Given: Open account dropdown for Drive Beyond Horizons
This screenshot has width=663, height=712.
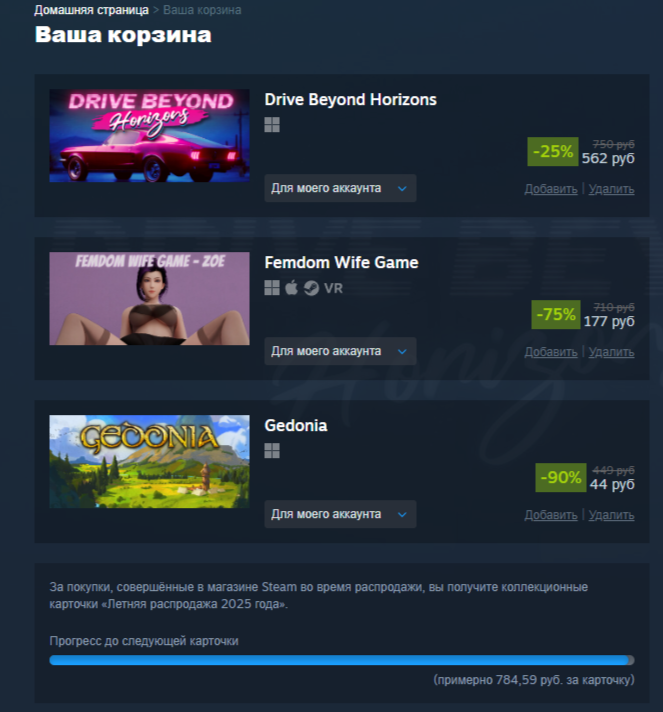Looking at the screenshot, I should click(340, 188).
